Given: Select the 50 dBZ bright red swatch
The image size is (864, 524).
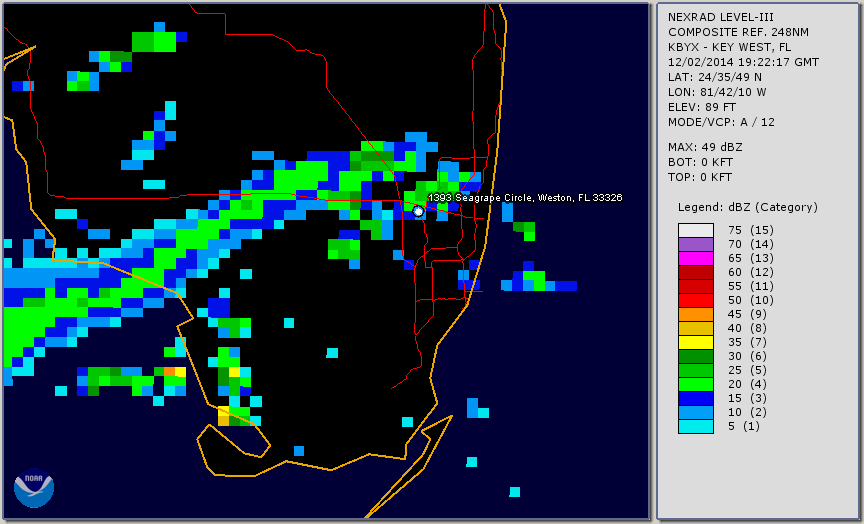Looking at the screenshot, I should click(x=695, y=300).
